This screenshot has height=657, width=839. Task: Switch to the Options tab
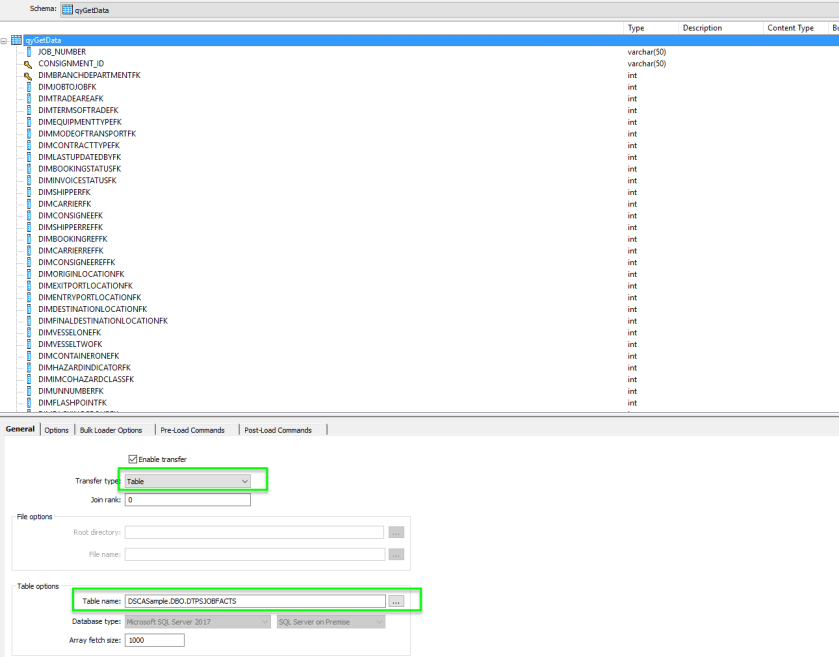57,430
